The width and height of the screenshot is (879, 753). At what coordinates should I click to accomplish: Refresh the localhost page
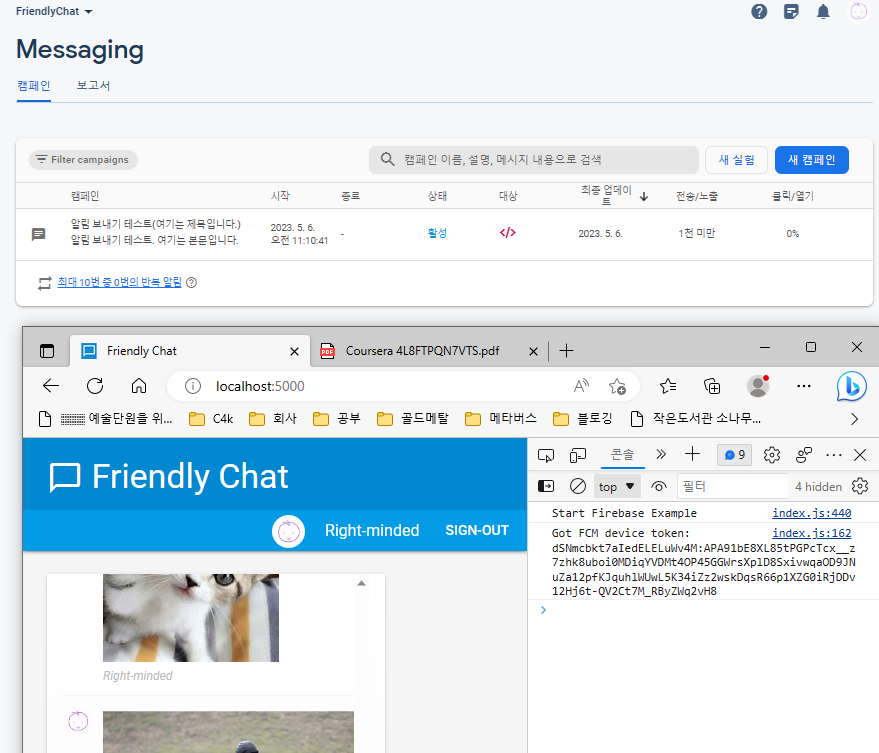coord(95,386)
